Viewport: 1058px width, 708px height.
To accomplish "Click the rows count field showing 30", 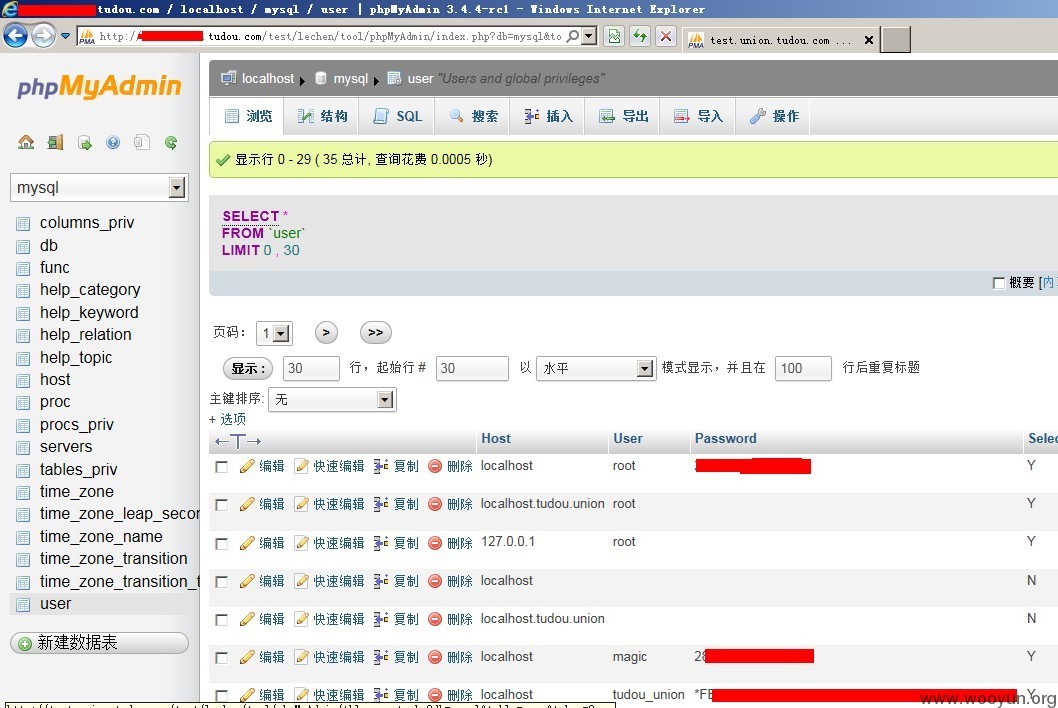I will point(311,369).
